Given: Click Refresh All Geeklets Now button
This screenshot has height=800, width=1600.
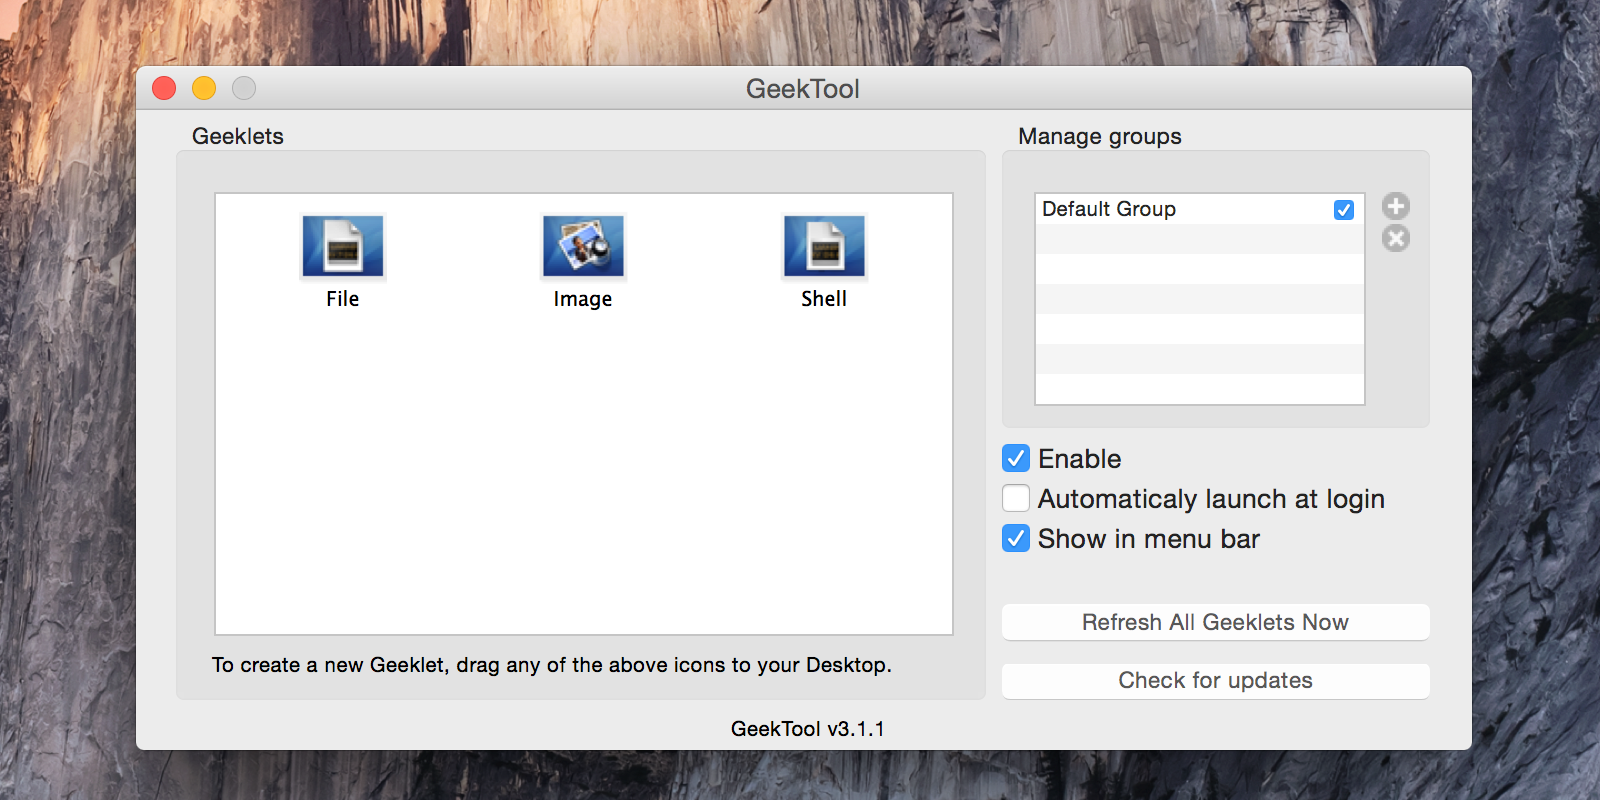Looking at the screenshot, I should [1215, 622].
